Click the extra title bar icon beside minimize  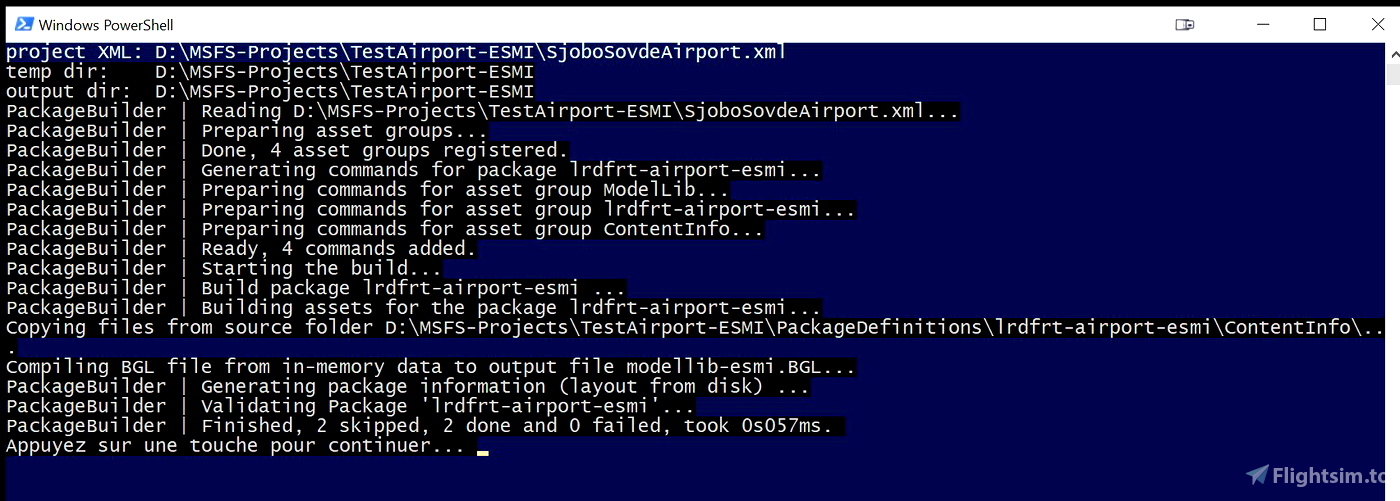tap(1185, 24)
